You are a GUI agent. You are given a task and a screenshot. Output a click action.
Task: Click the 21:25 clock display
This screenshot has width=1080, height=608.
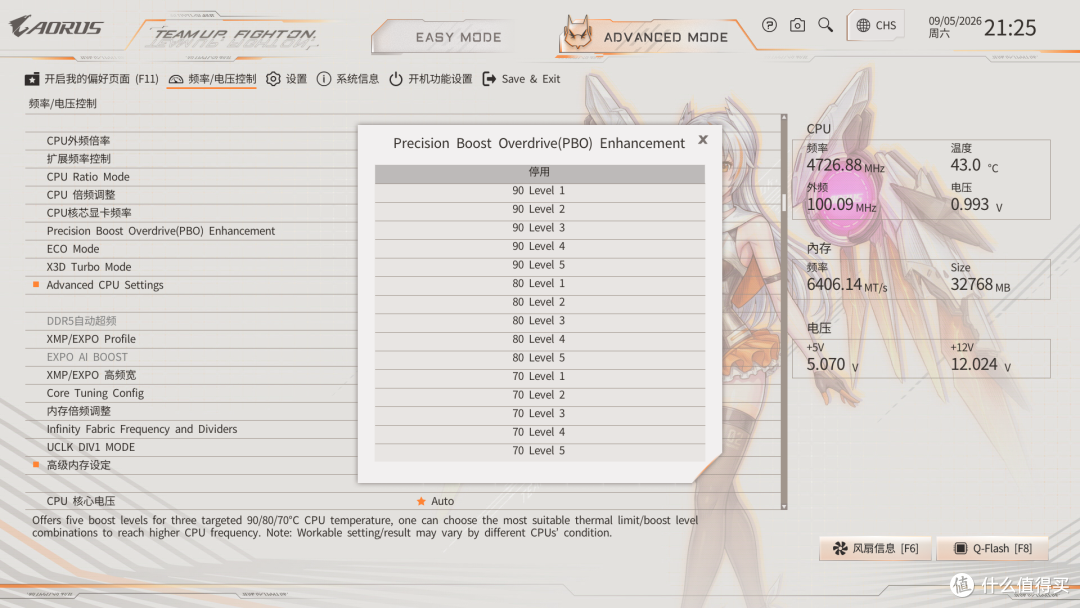(1010, 28)
